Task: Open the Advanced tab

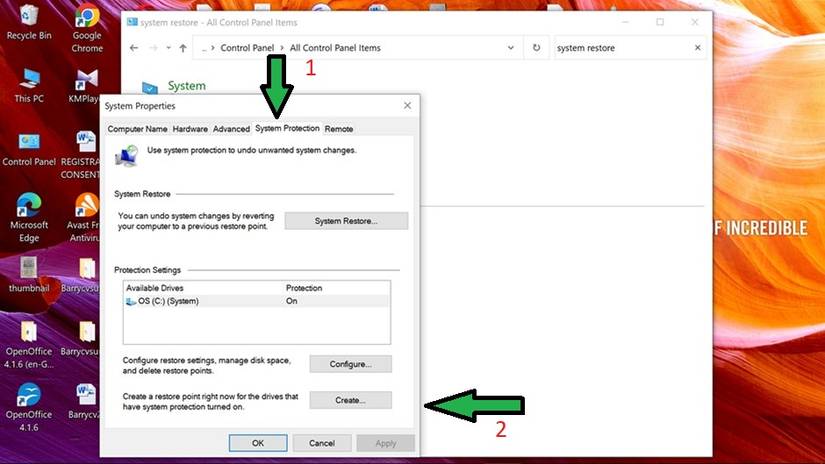Action: (x=231, y=129)
